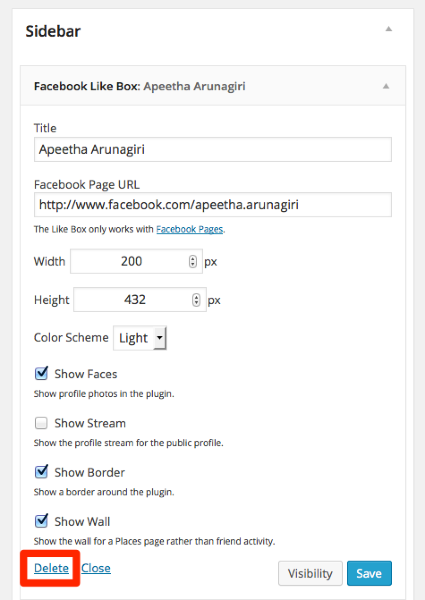425x600 pixels.
Task: Uncheck the Show Faces checkbox
Action: [41, 373]
